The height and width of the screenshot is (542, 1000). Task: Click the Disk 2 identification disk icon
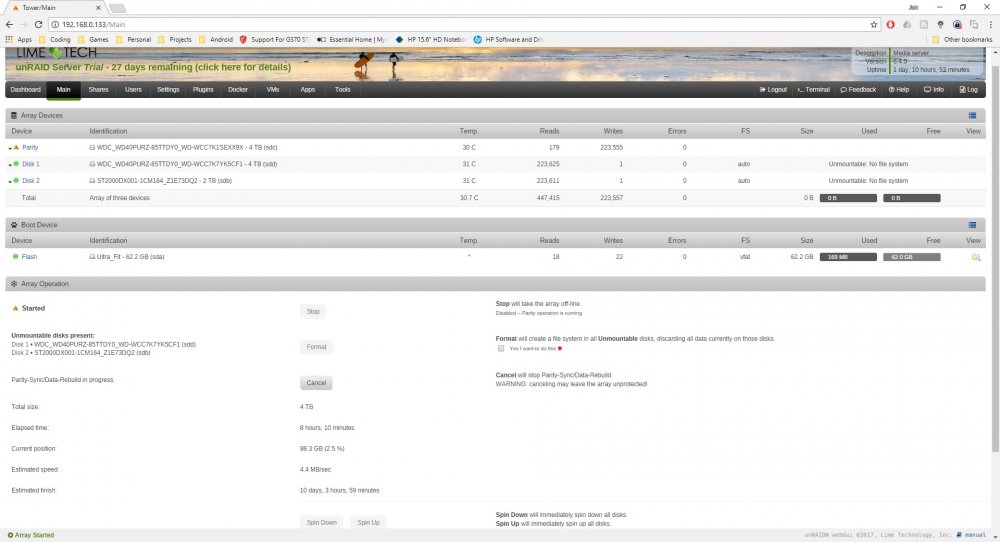pyautogui.click(x=92, y=180)
